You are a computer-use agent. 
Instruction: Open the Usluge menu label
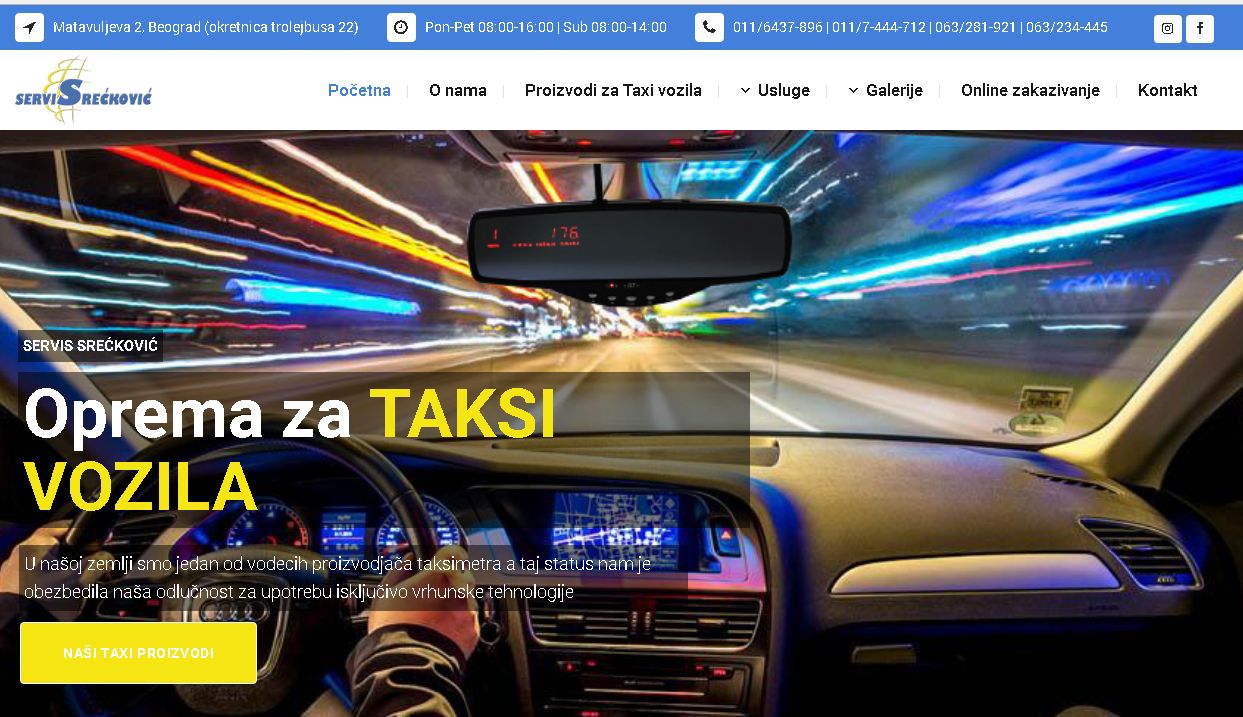click(784, 90)
